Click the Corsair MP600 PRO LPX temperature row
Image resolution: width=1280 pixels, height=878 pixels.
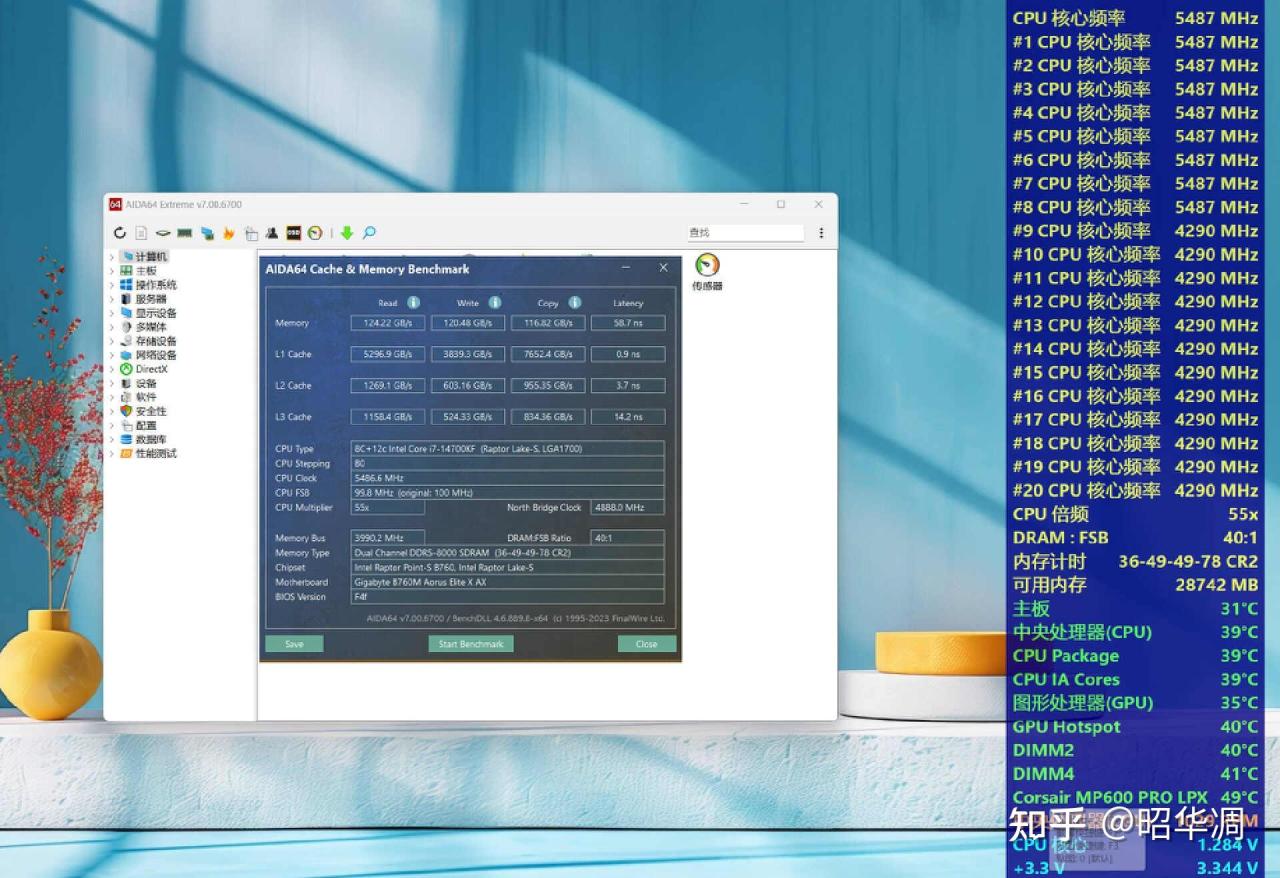[x=1135, y=798]
